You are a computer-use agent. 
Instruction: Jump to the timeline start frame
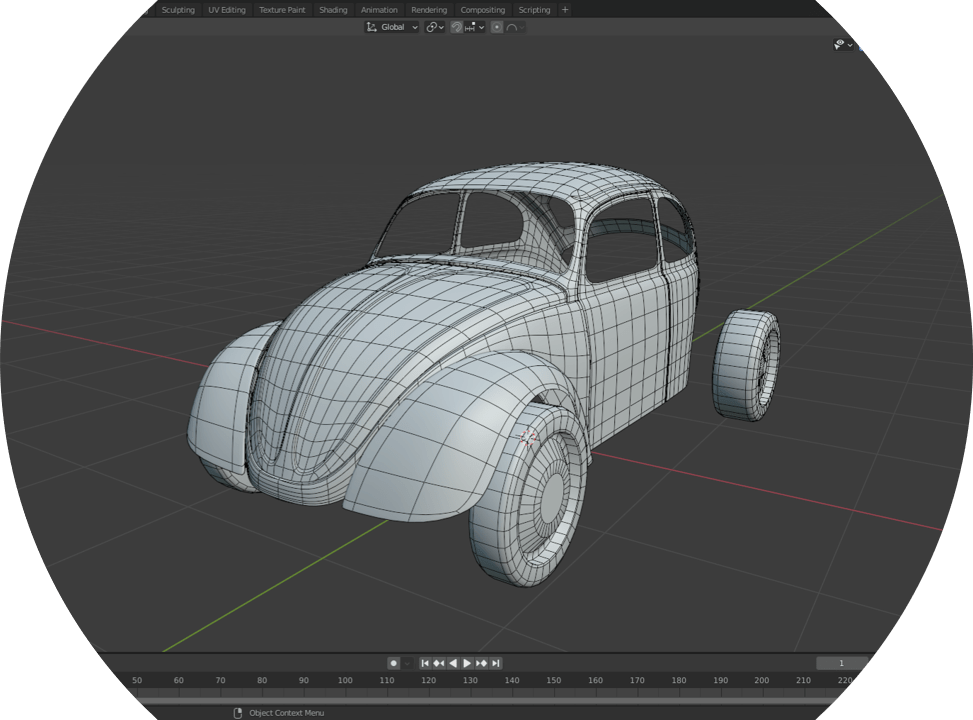425,664
